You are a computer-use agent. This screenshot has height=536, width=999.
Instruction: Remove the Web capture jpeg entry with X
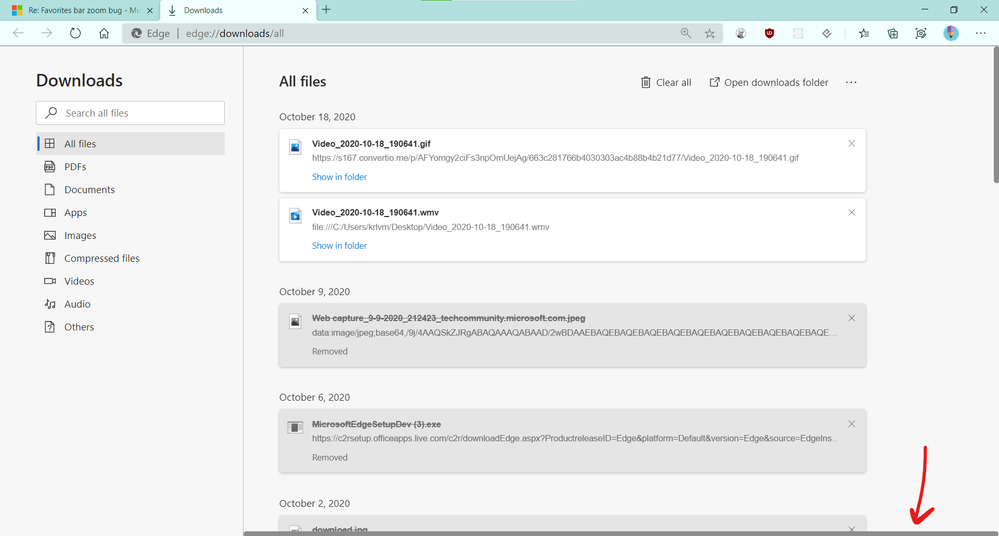(x=851, y=318)
